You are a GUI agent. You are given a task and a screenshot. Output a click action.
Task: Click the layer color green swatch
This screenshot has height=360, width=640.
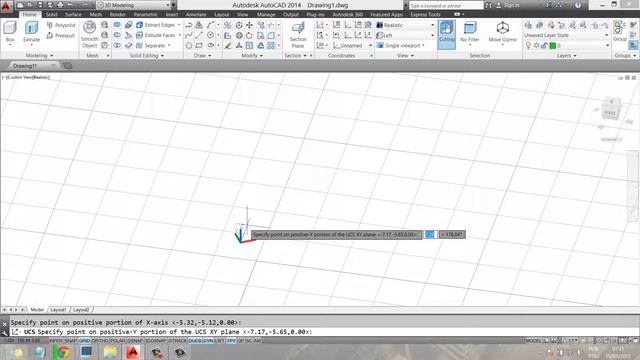click(x=553, y=46)
